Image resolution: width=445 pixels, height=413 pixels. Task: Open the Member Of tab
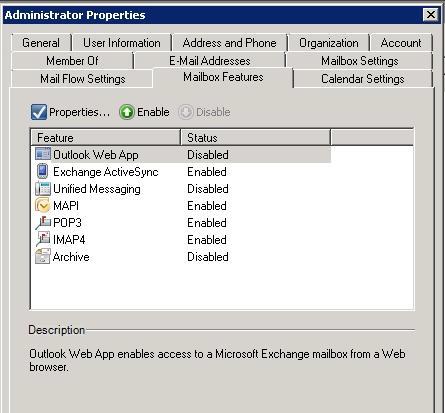(x=72, y=61)
